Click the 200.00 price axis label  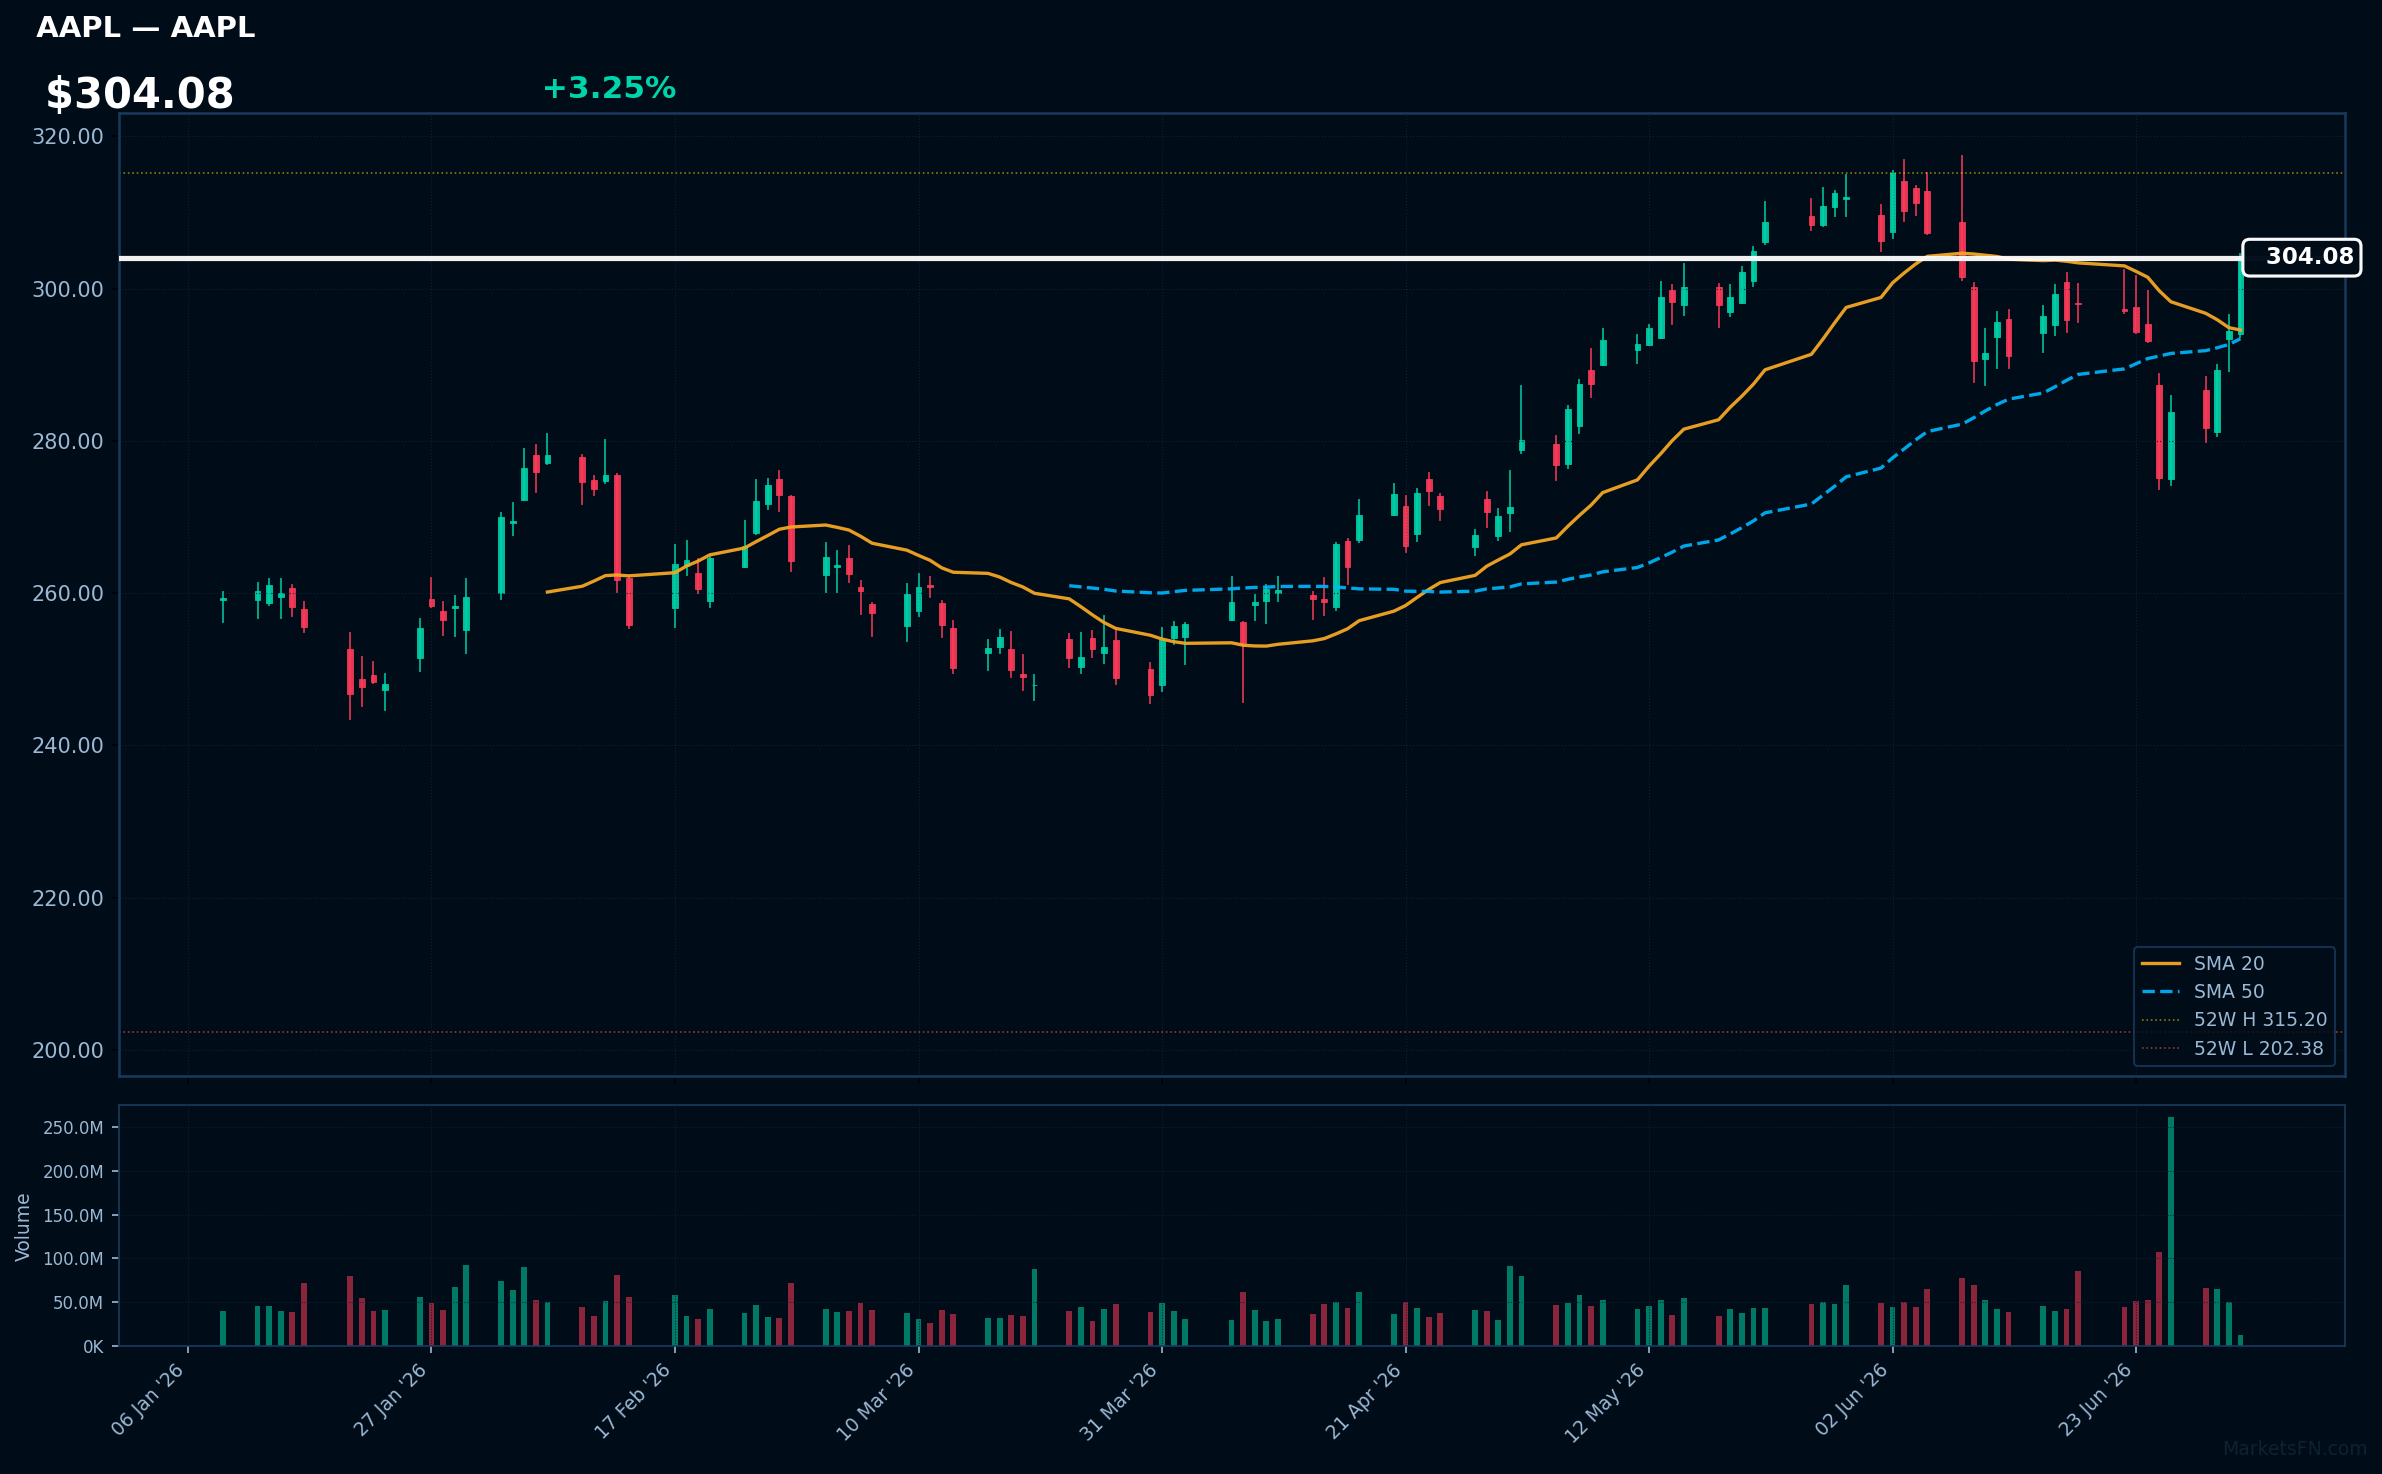click(x=68, y=1050)
